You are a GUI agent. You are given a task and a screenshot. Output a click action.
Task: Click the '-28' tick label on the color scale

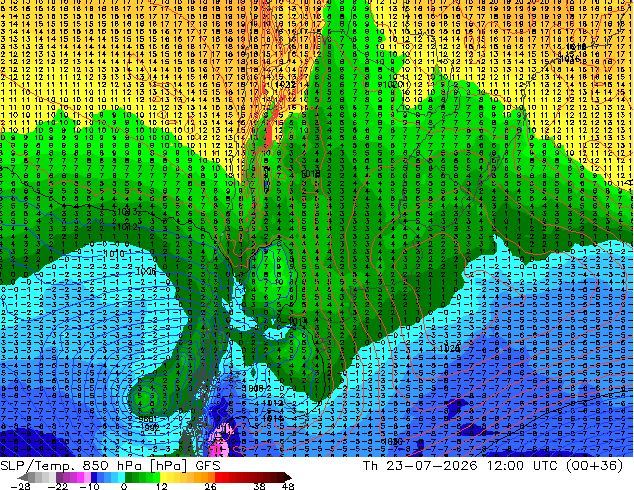coord(20,486)
